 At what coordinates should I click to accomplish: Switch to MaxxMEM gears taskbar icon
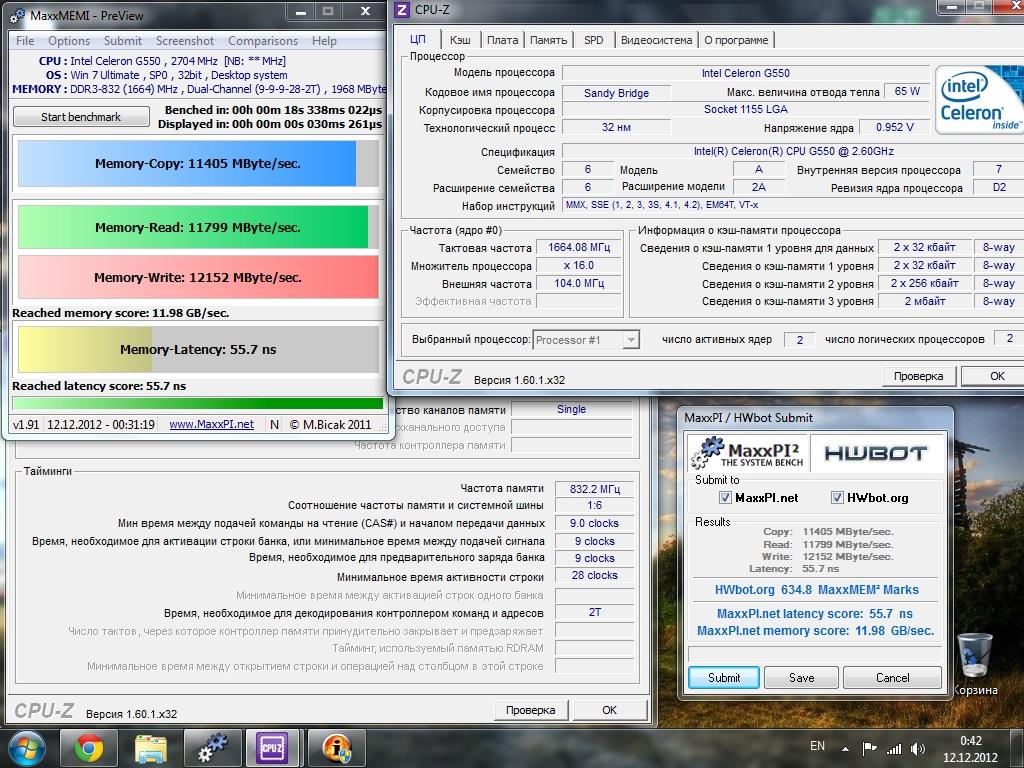[213, 748]
